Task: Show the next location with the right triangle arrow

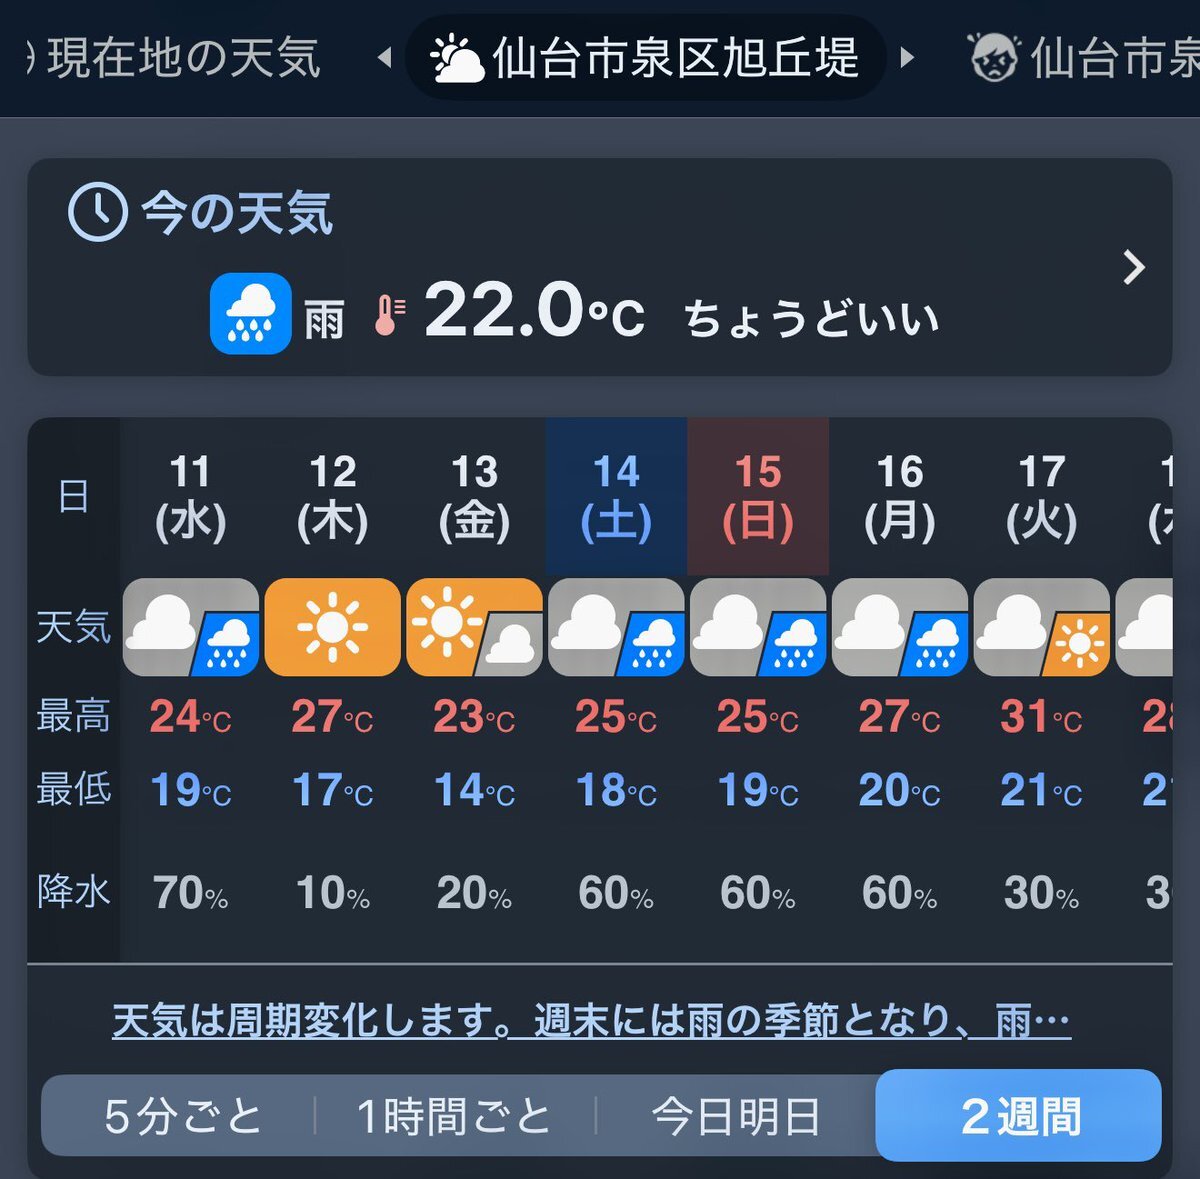Action: [x=907, y=58]
